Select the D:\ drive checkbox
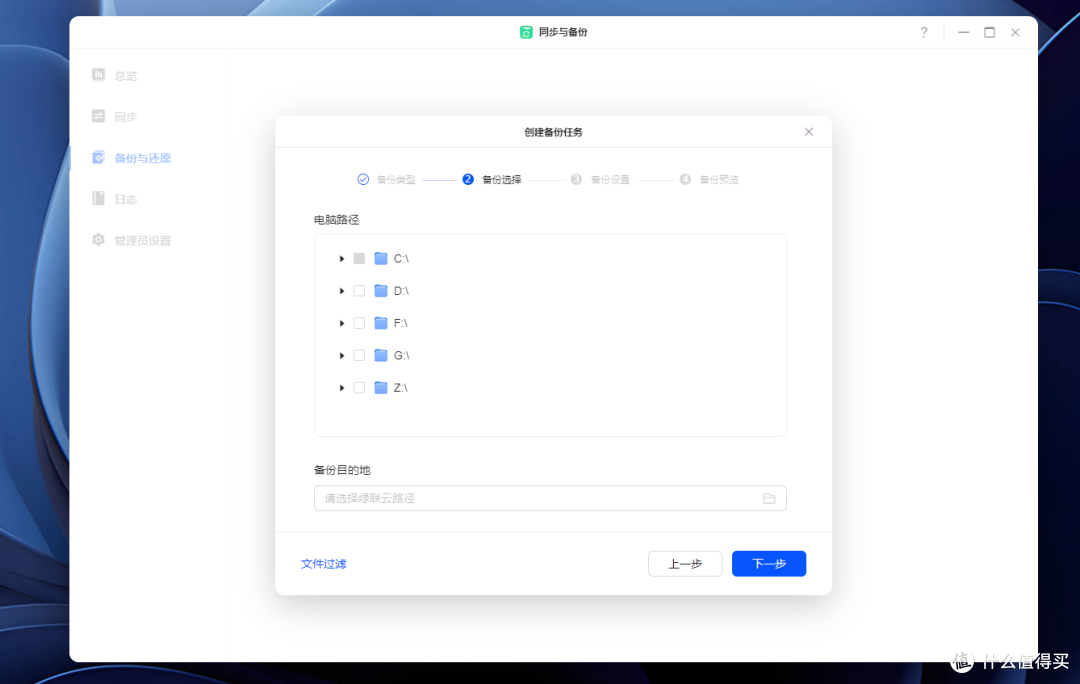The image size is (1080, 684). click(x=361, y=290)
